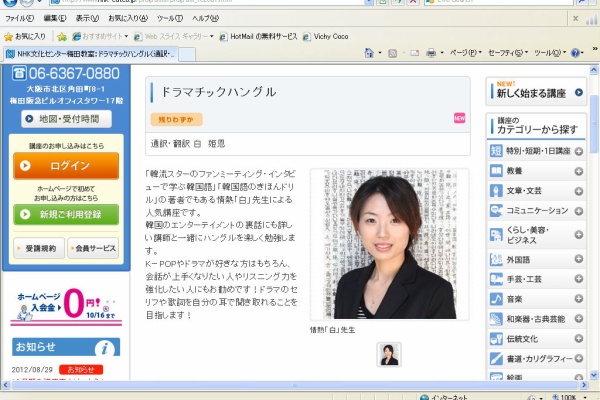Click the green 新規ご利用登録 button
The image size is (600, 400).
pos(66,214)
